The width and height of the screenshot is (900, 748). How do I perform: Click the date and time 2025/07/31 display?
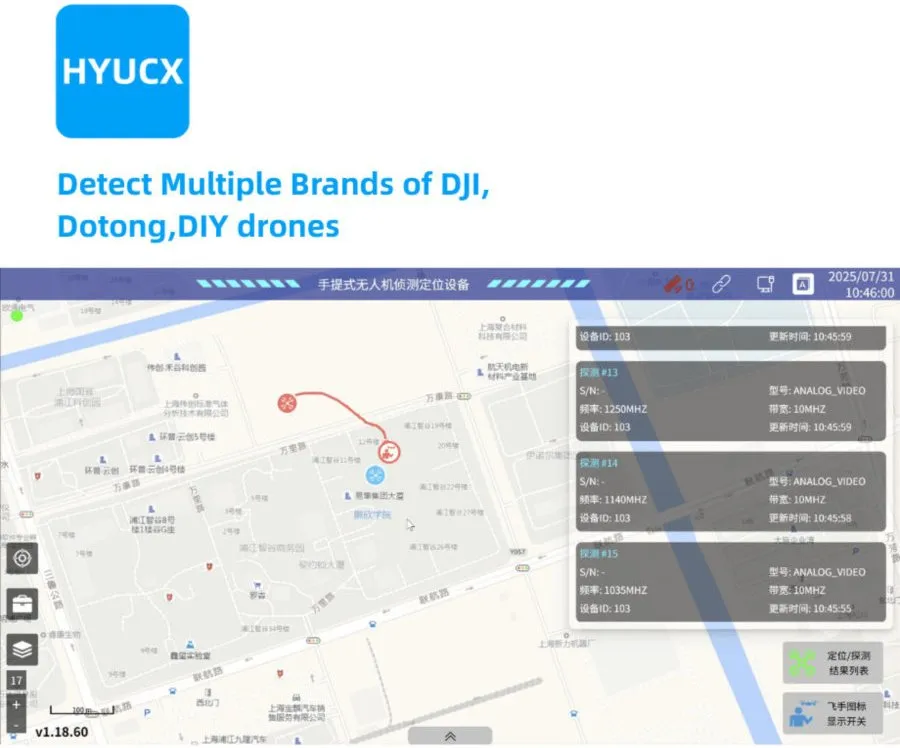pyautogui.click(x=861, y=284)
